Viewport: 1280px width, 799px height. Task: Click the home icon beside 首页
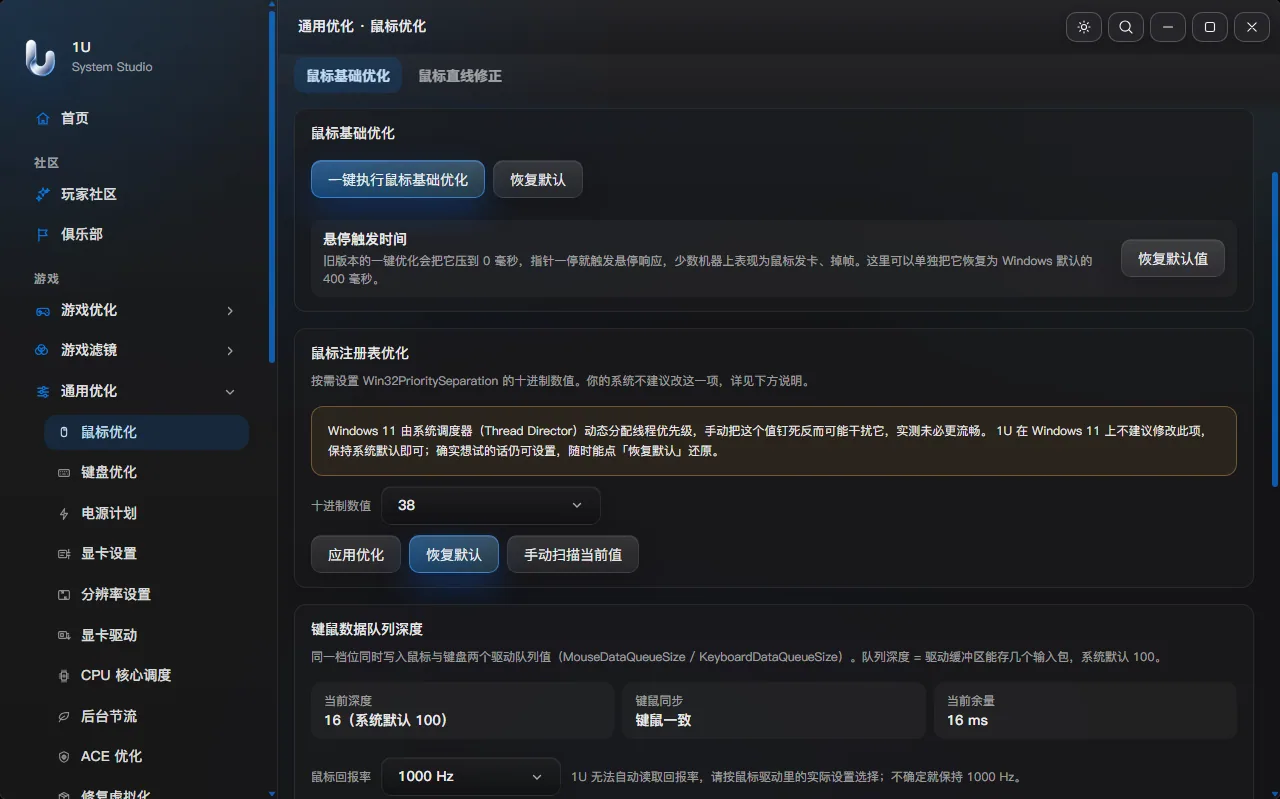click(42, 118)
